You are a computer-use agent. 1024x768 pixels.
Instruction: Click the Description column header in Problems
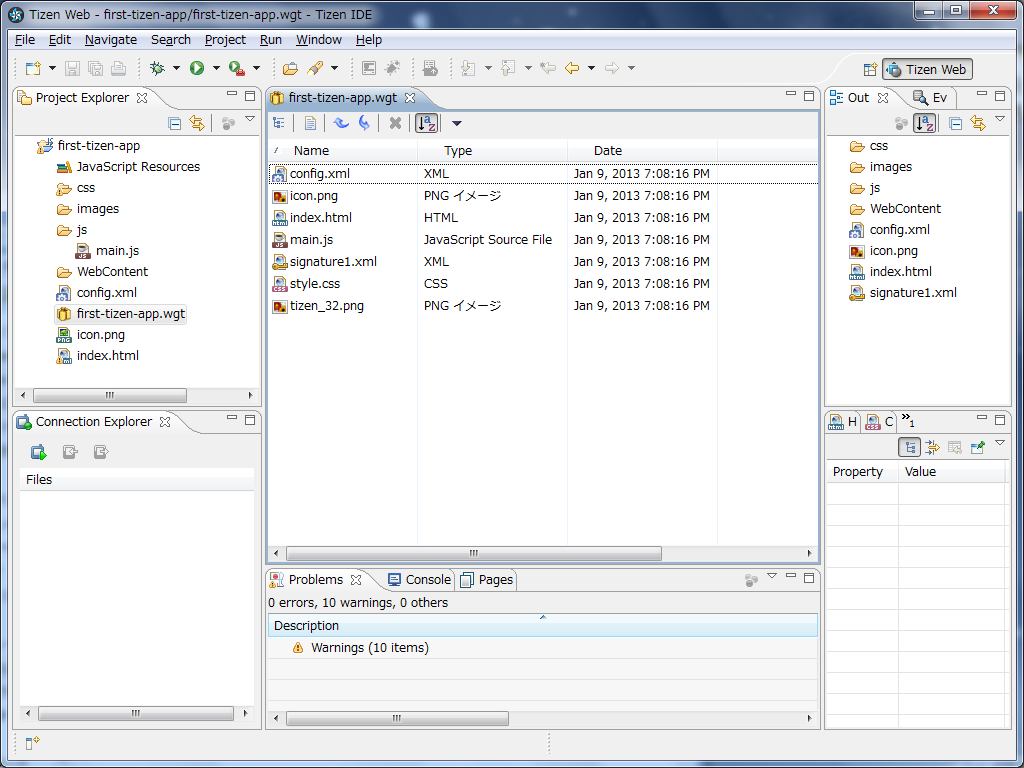click(x=543, y=626)
